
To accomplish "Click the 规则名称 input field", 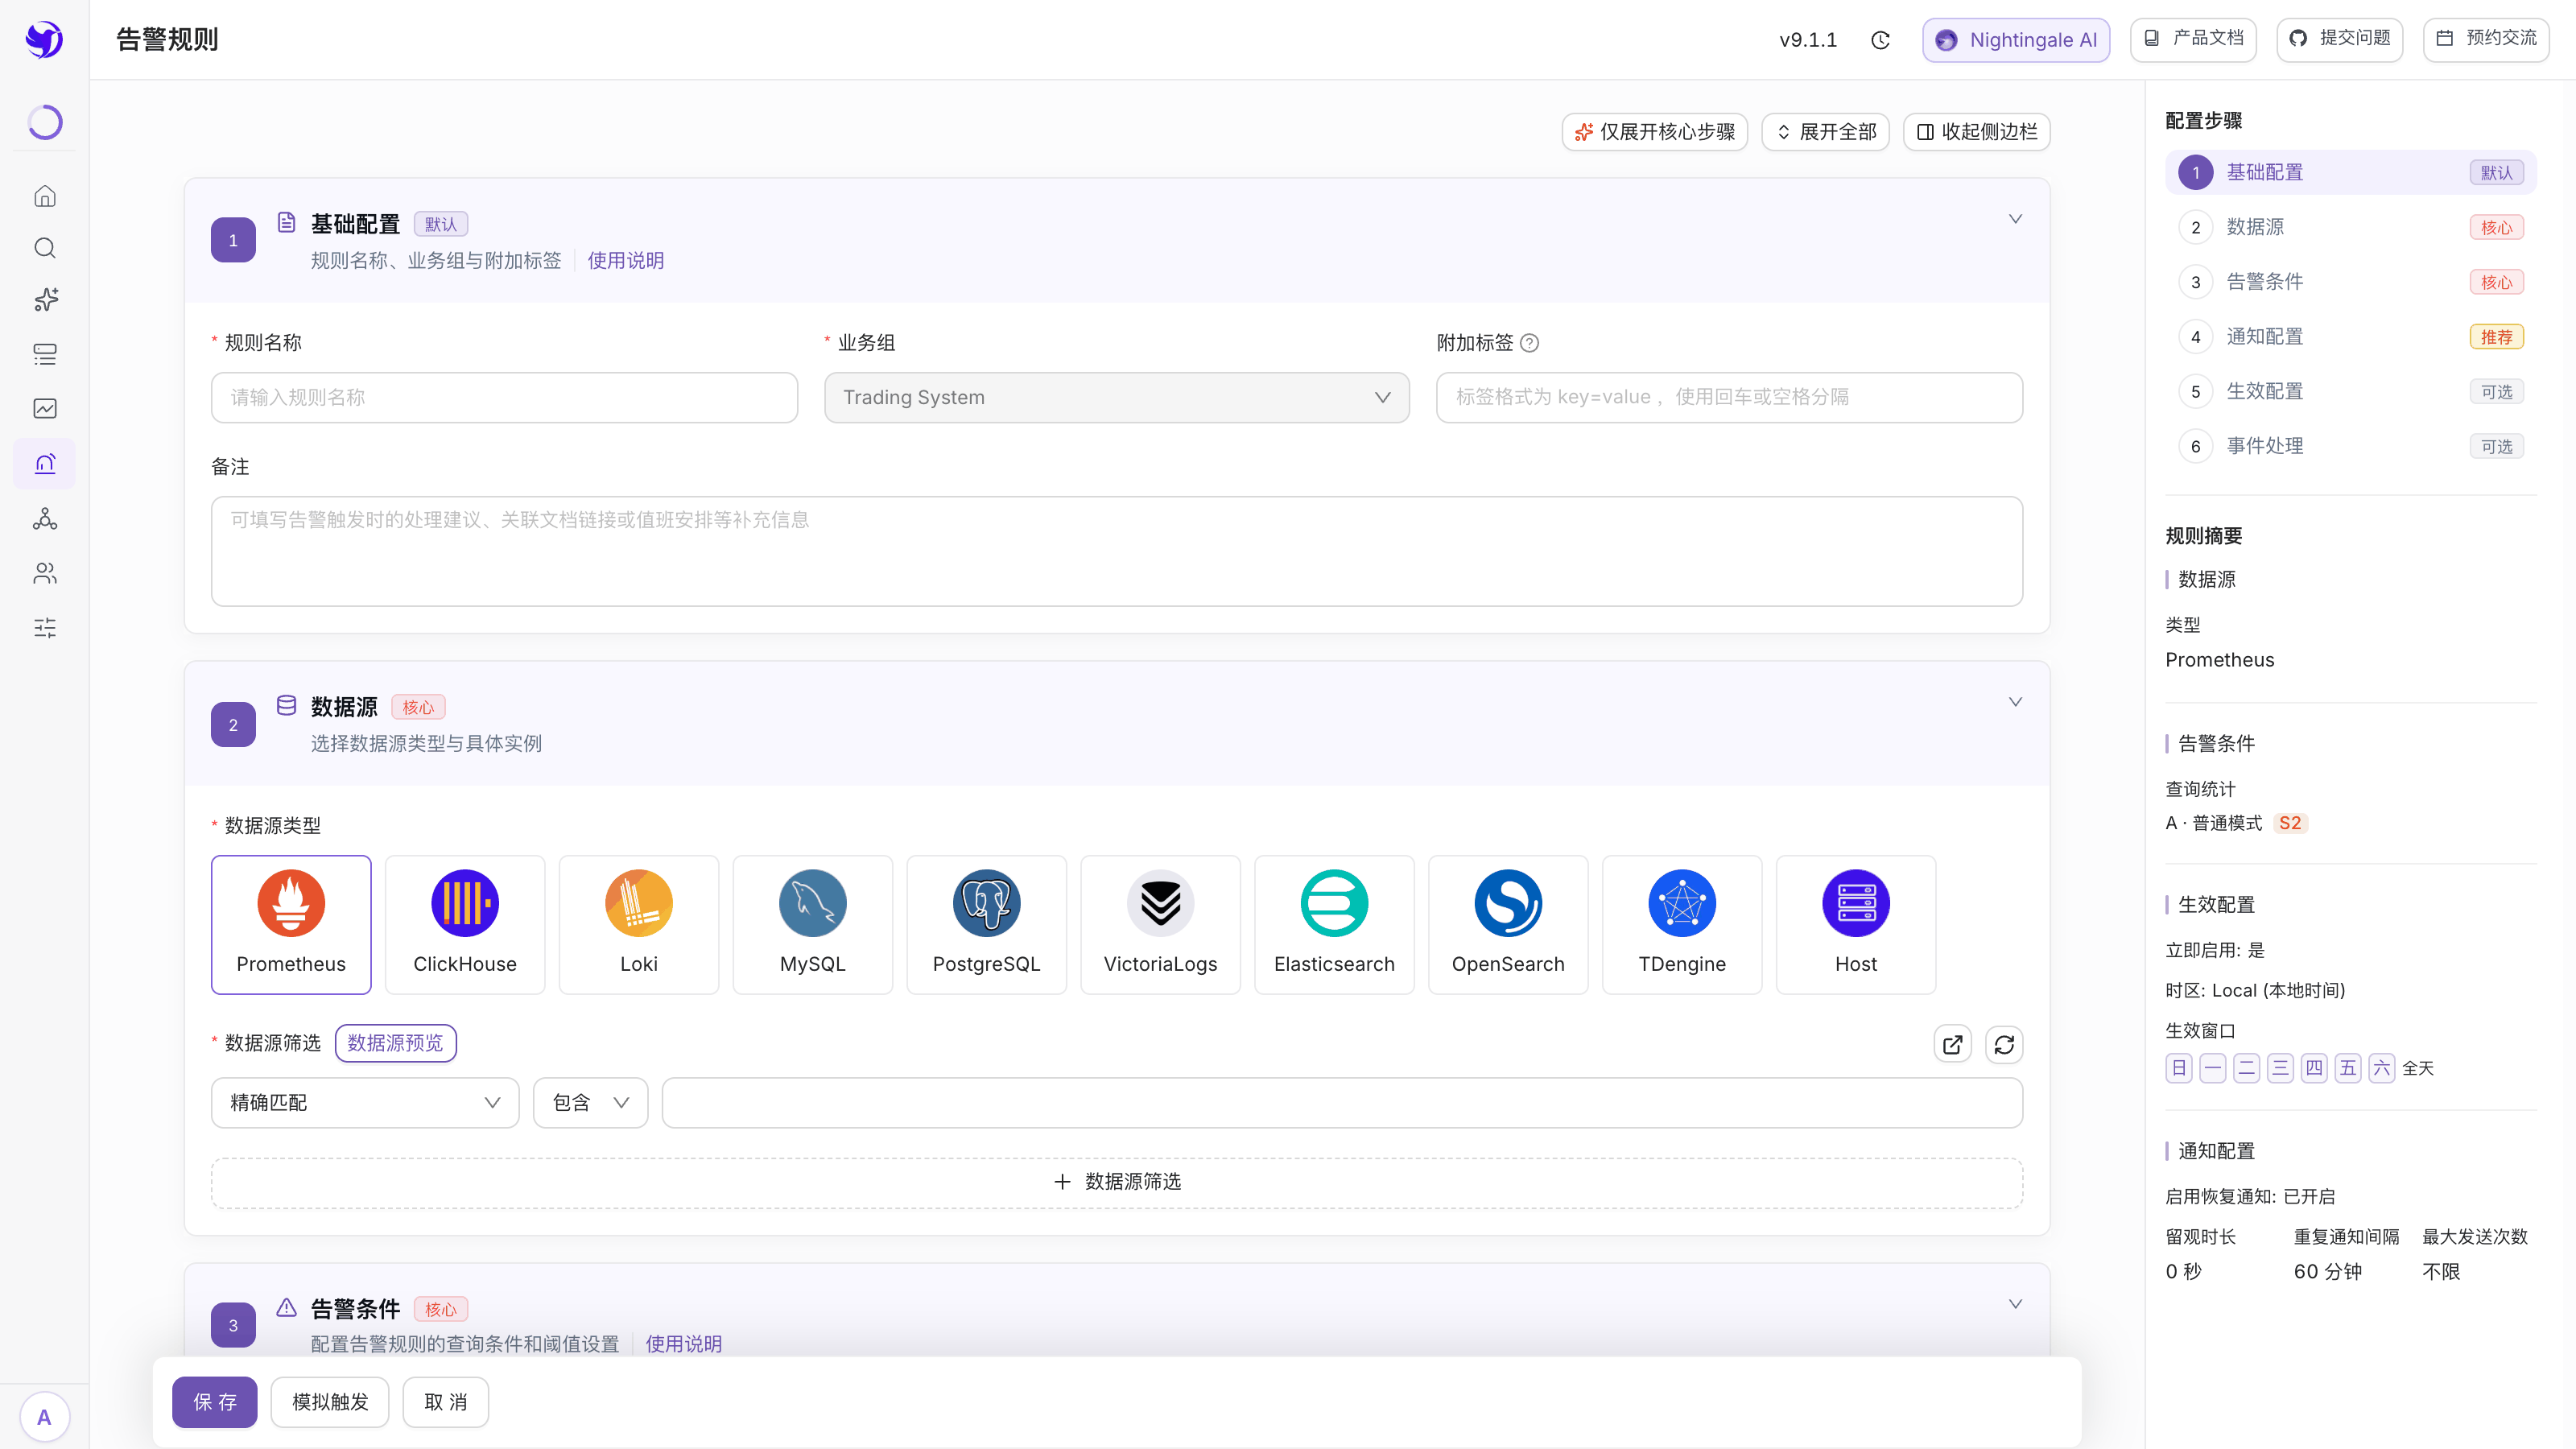I will pyautogui.click(x=504, y=398).
